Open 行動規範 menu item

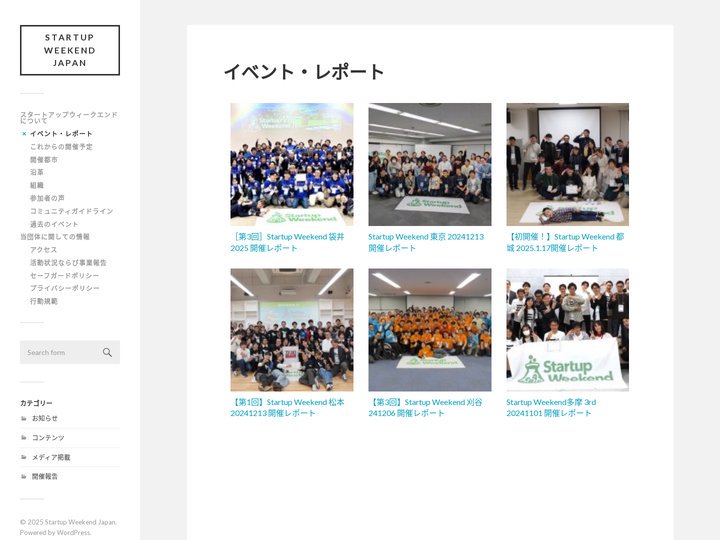point(44,301)
